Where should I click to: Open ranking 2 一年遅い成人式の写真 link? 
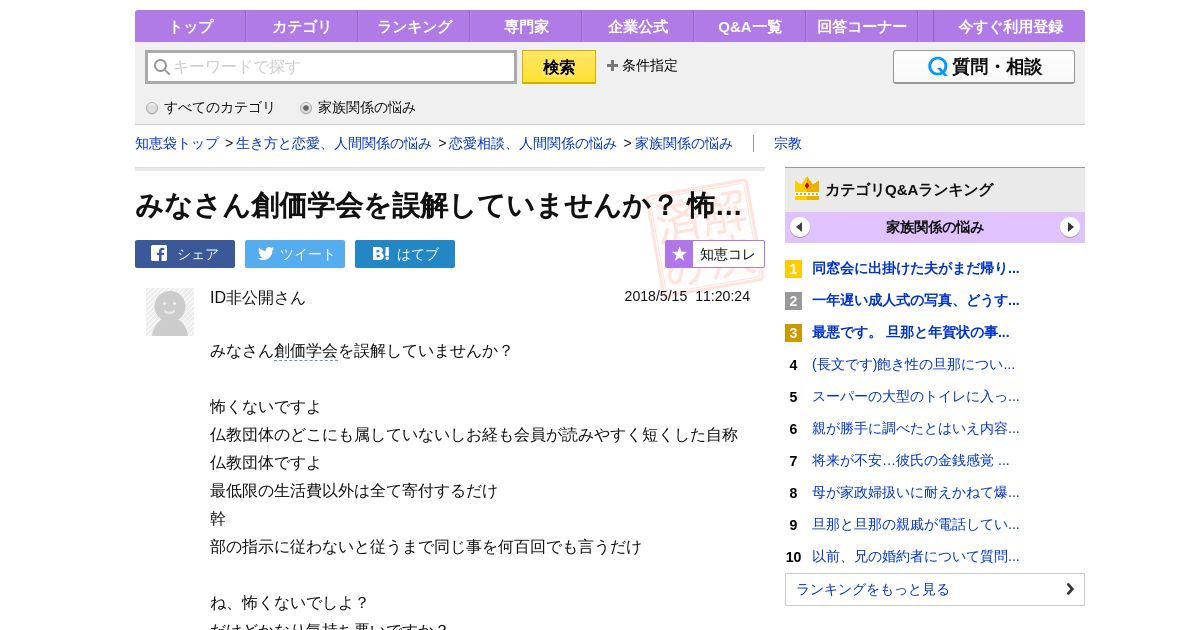[x=916, y=300]
